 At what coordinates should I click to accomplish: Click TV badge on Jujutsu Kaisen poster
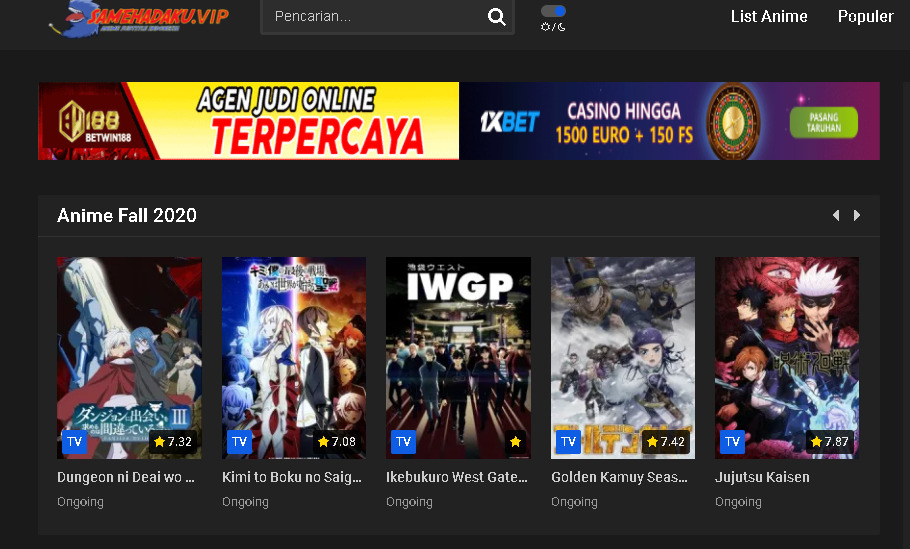[732, 442]
